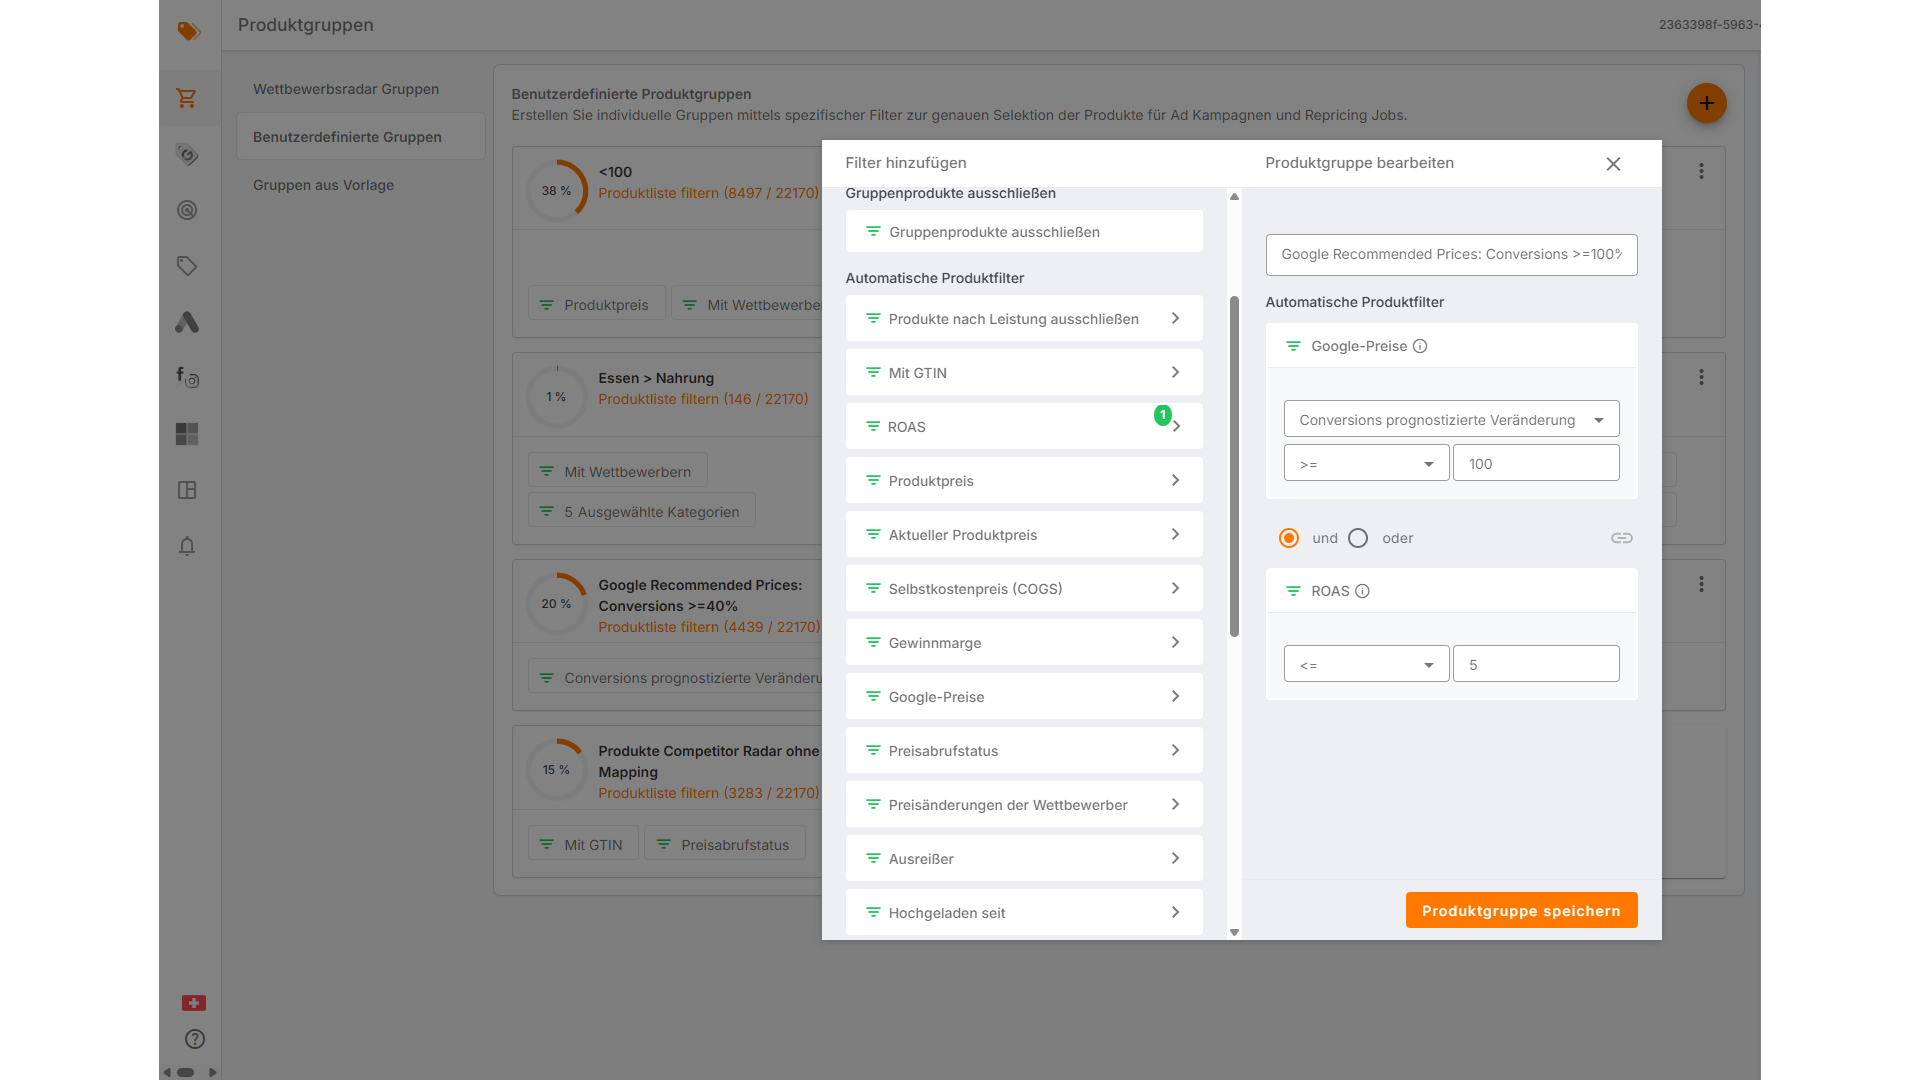Open three-dot menu for Google Recommended Prices group
The height and width of the screenshot is (1080, 1920).
click(x=1701, y=583)
